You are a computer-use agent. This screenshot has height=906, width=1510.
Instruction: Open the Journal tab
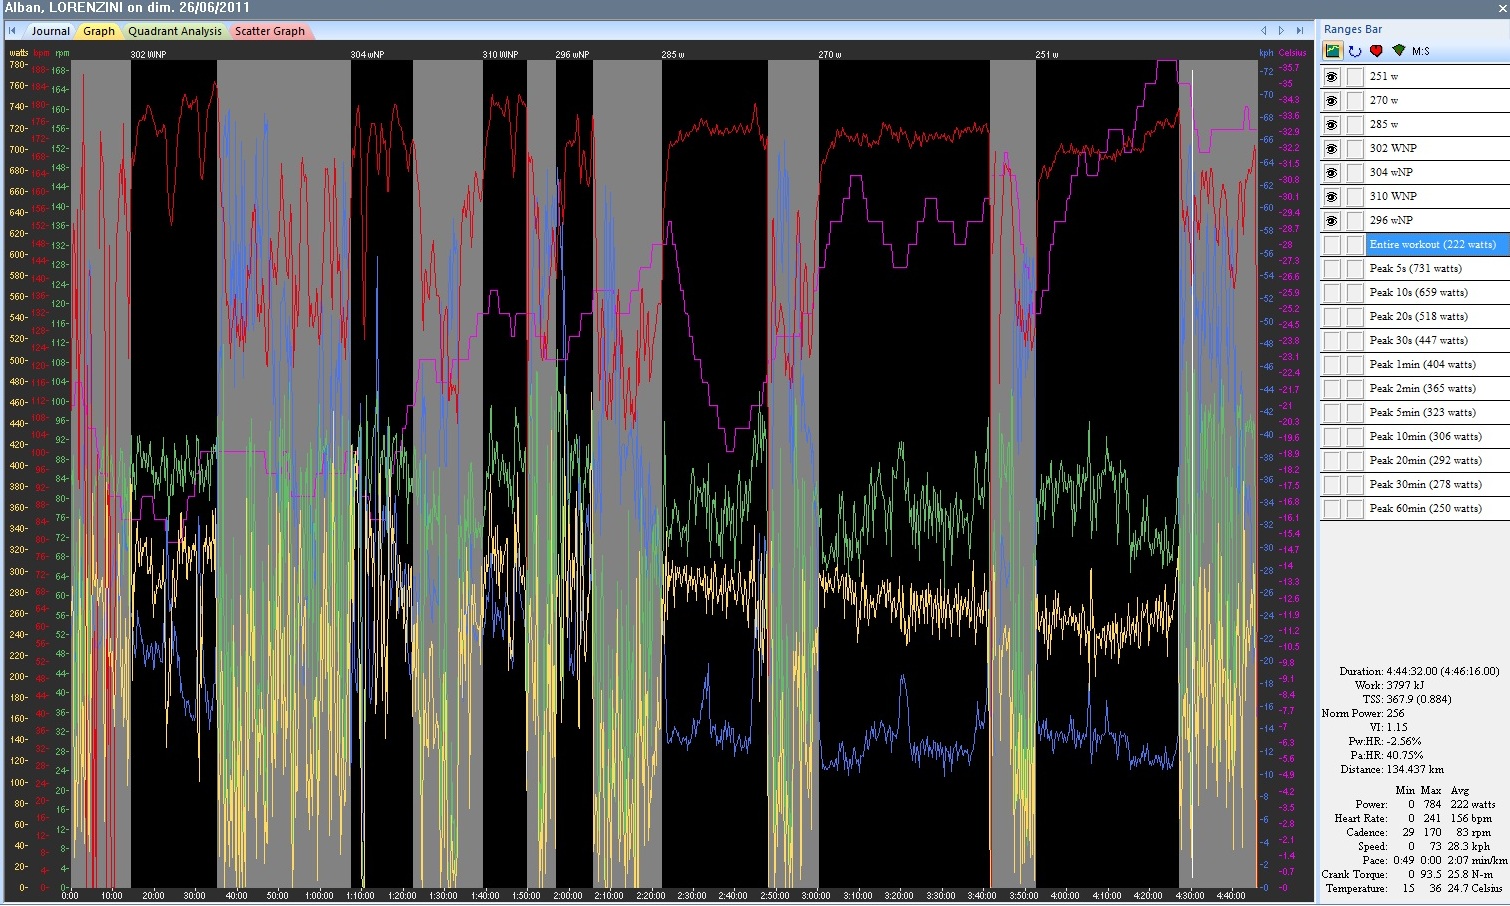click(x=50, y=31)
